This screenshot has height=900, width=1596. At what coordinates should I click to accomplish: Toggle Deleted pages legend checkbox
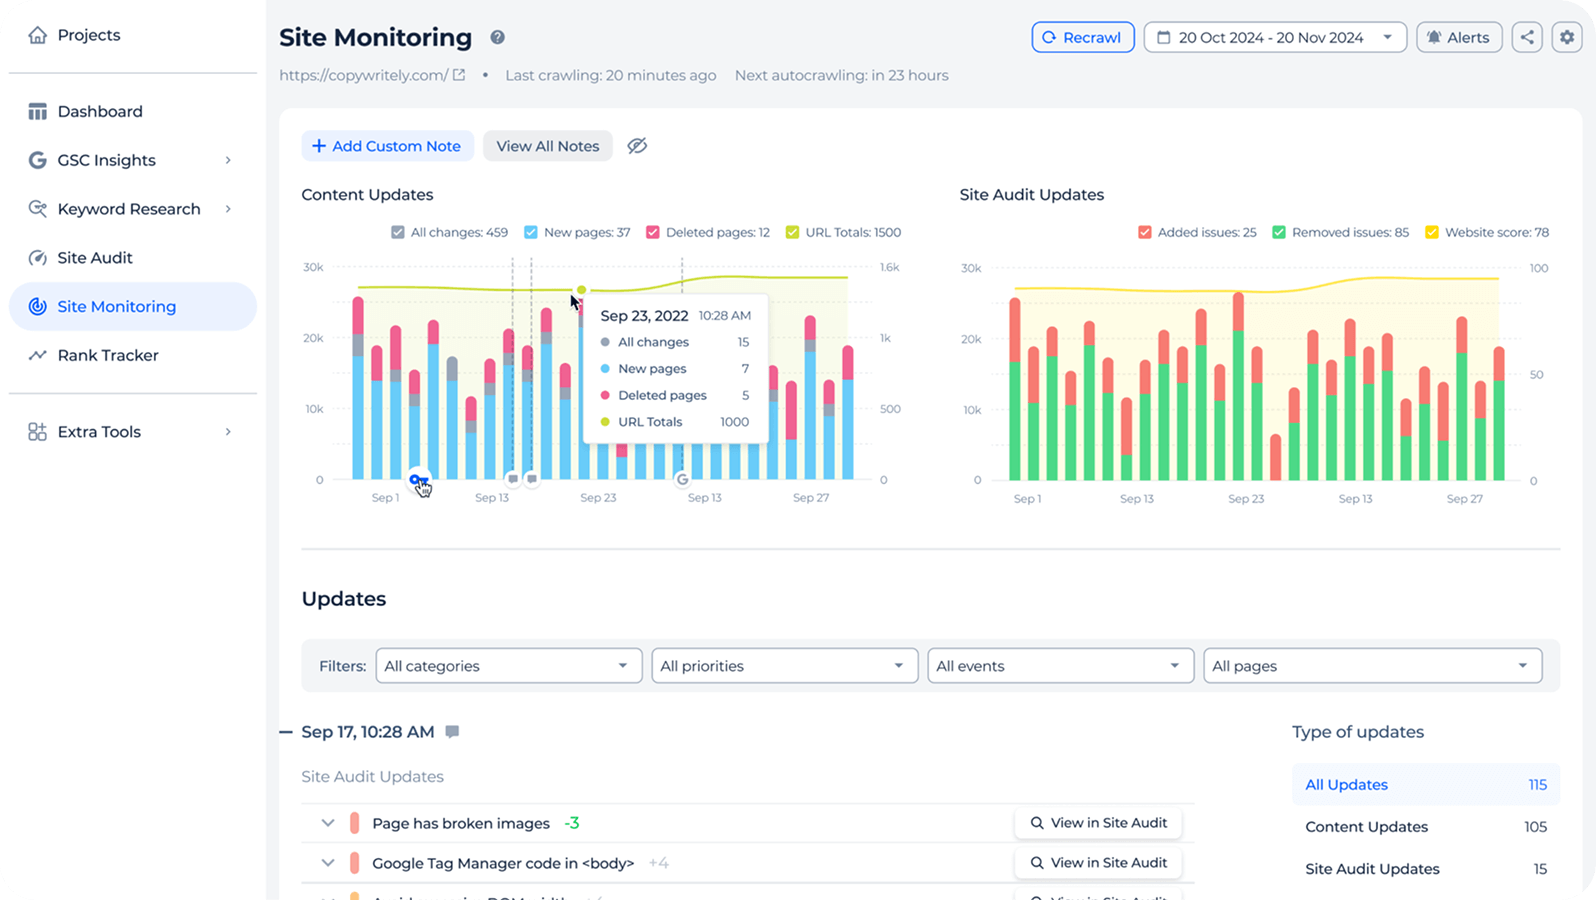(x=653, y=232)
